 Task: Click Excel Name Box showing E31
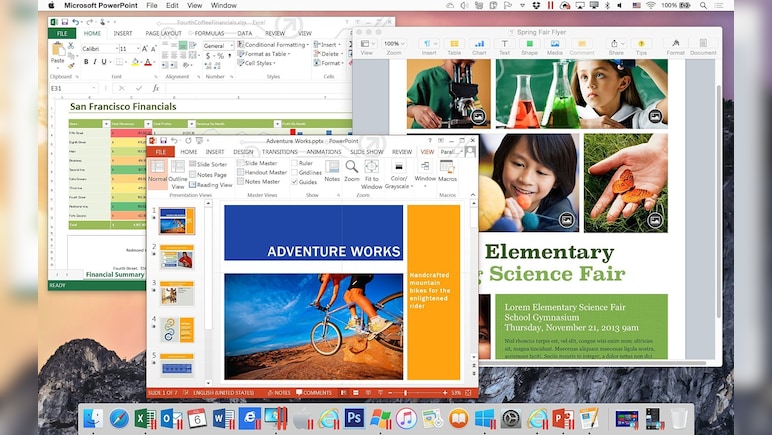[x=74, y=88]
